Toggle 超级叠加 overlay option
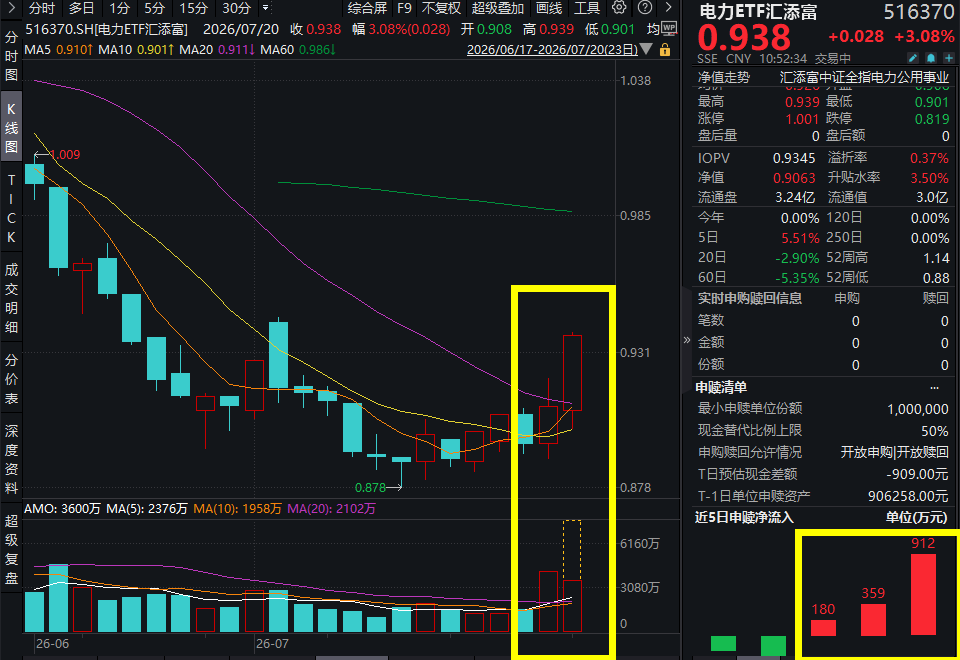Viewport: 960px width, 660px height. pos(498,8)
